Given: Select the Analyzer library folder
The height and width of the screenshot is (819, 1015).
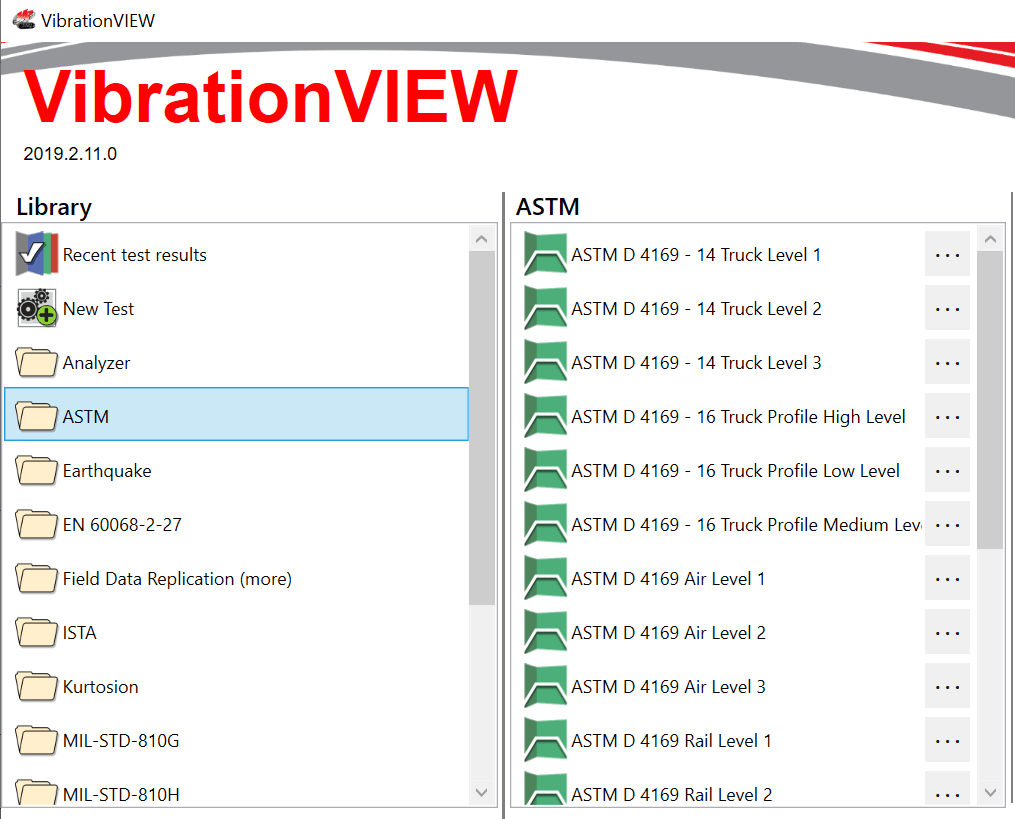Looking at the screenshot, I should coord(236,363).
